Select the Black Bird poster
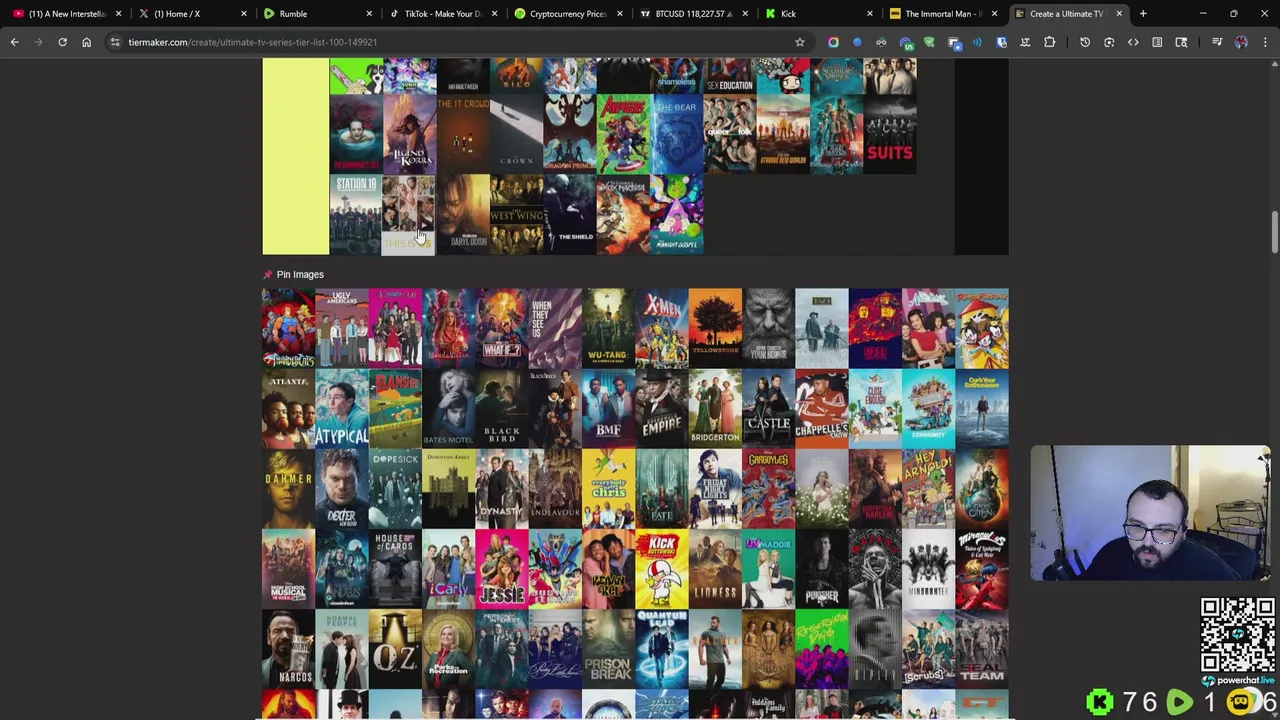1280x720 pixels. [502, 408]
